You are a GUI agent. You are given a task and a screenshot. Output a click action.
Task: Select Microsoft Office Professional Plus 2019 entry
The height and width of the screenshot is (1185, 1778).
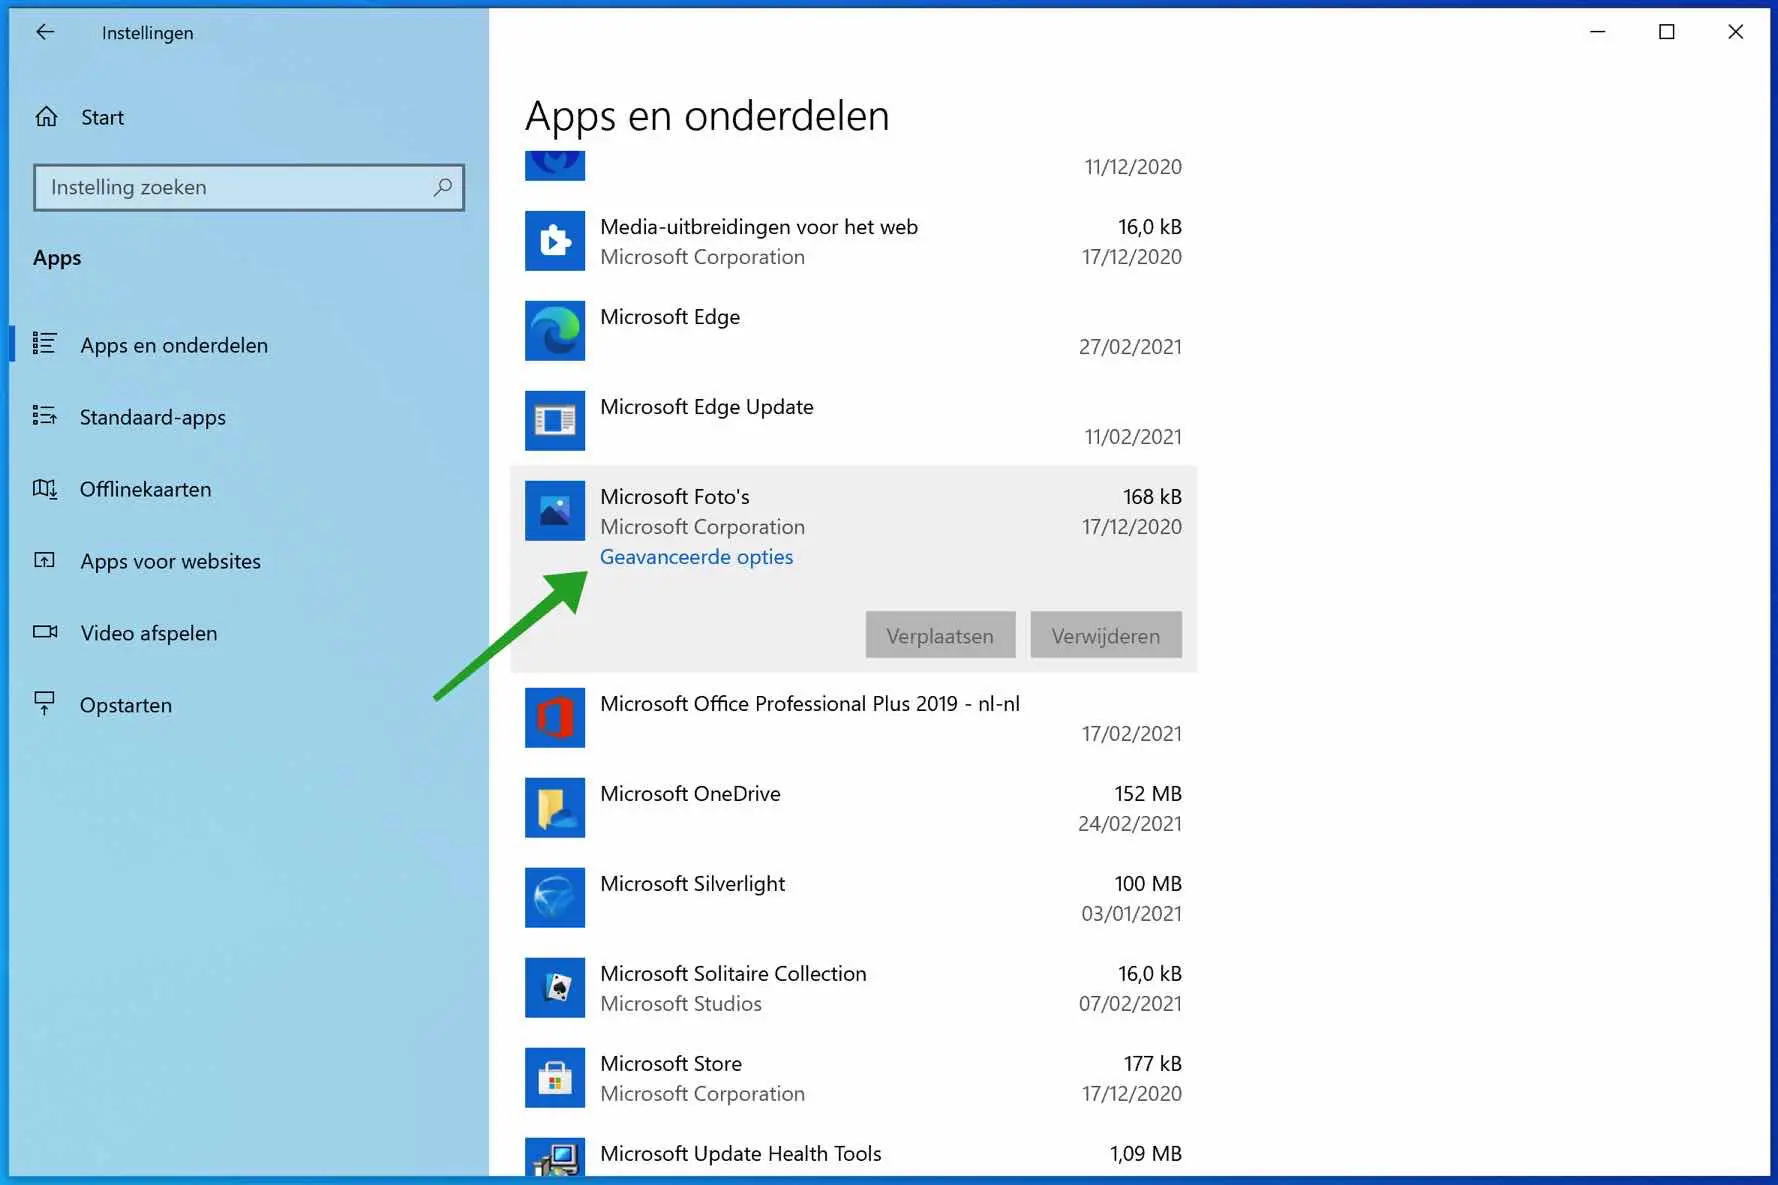853,718
